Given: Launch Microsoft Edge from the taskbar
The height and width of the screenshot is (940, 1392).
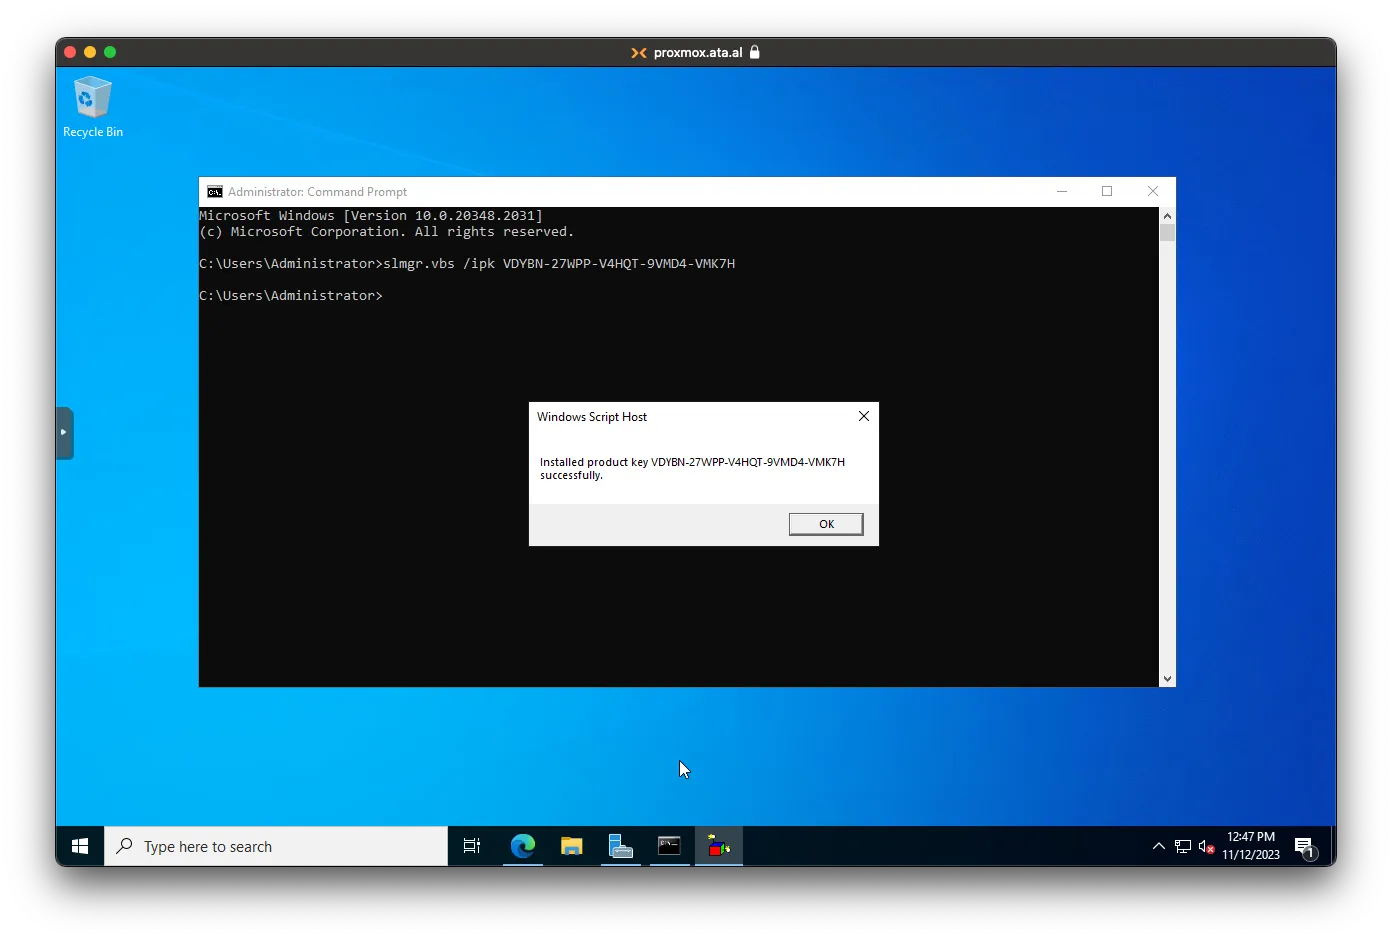Looking at the screenshot, I should (x=522, y=846).
